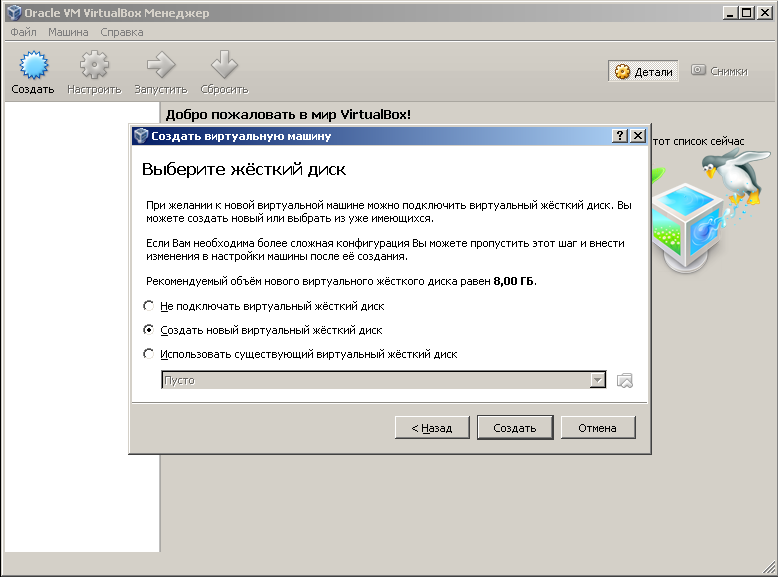Close the Создать виртуальную машину dialog
Viewport: 778px width, 577px height.
point(638,135)
